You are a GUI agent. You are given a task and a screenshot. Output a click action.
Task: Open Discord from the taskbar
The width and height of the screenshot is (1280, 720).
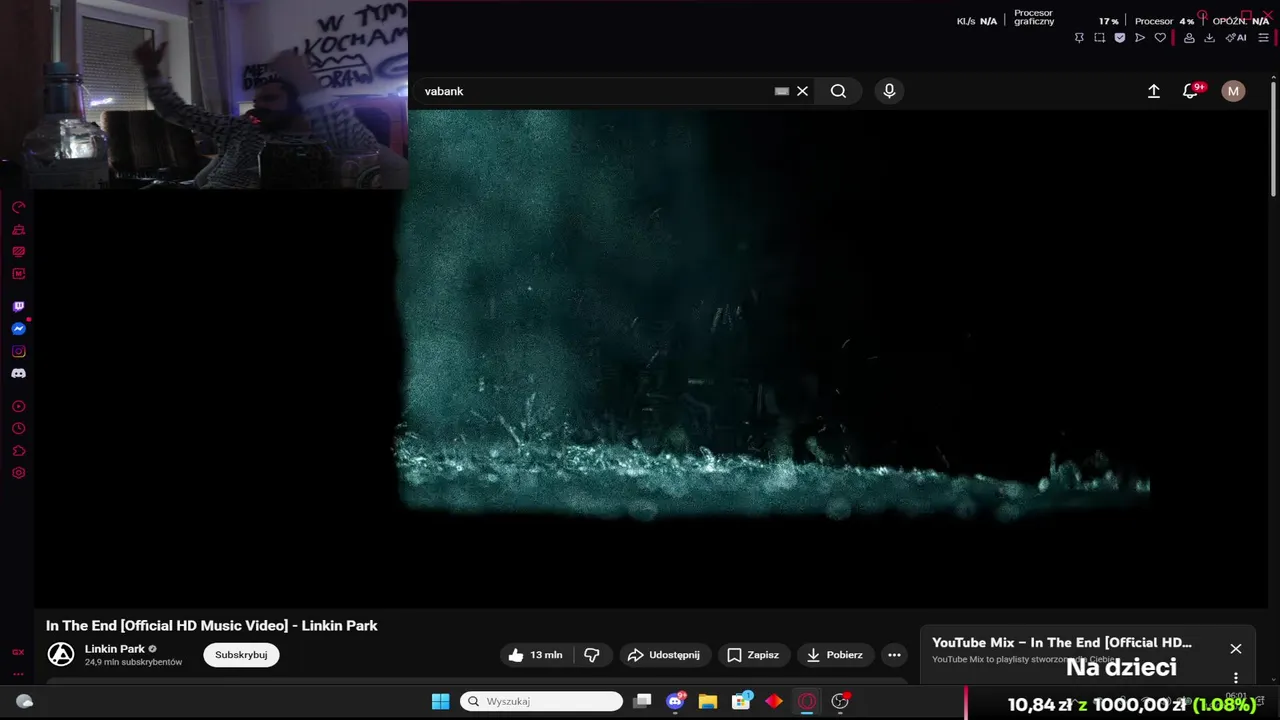coord(676,701)
